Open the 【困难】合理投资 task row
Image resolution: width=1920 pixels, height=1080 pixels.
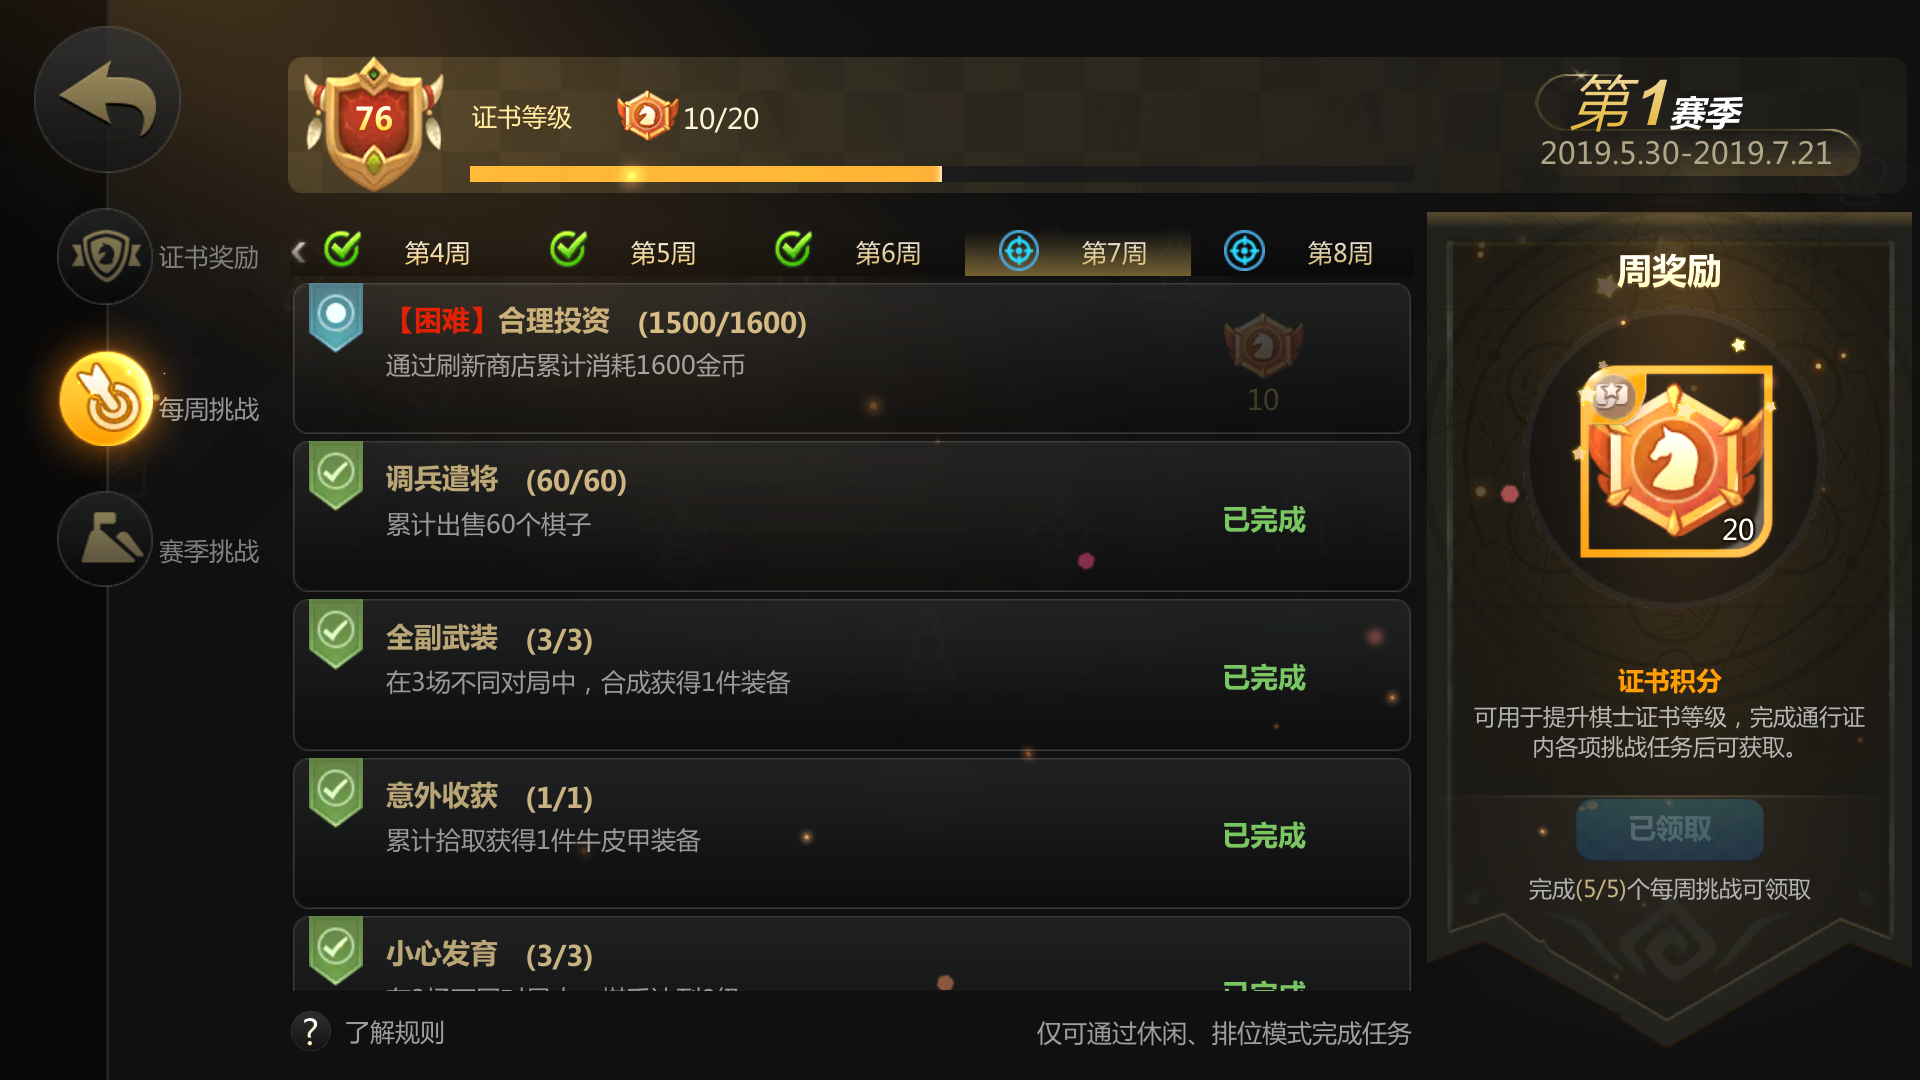coord(851,358)
